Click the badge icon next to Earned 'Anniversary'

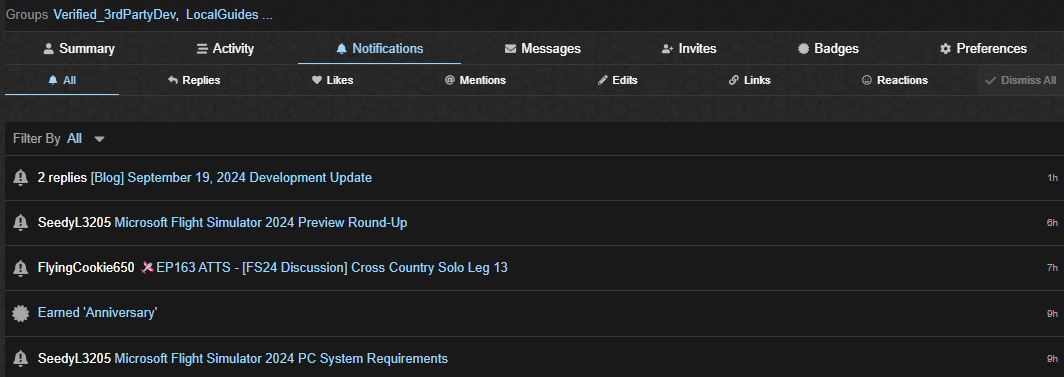click(20, 313)
